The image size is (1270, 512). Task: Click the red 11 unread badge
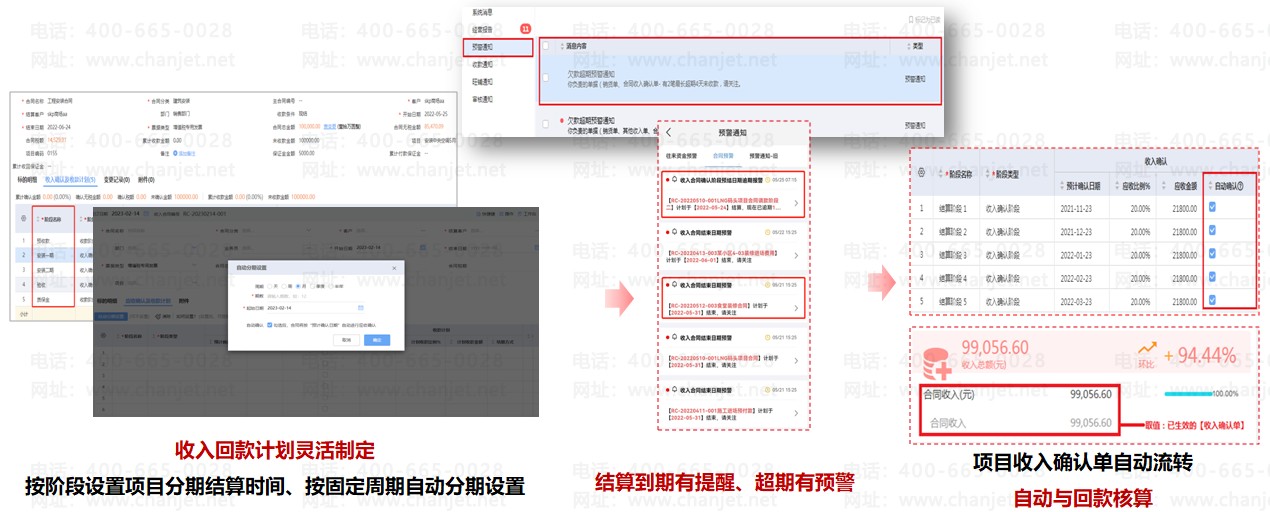pos(526,29)
